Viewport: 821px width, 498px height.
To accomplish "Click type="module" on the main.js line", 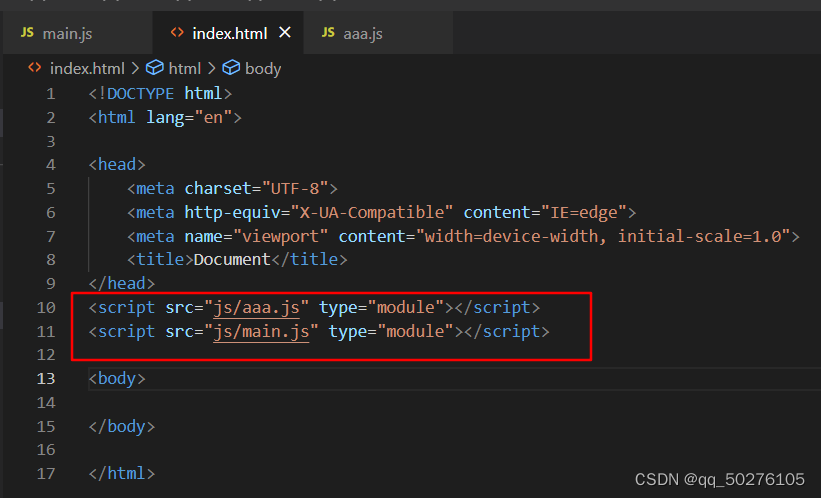I will click(391, 331).
